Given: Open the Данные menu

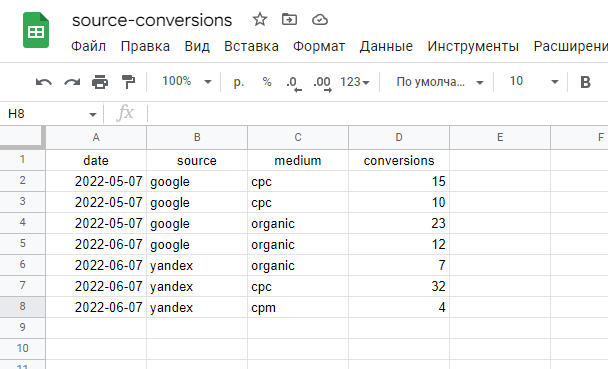Looking at the screenshot, I should pyautogui.click(x=386, y=46).
